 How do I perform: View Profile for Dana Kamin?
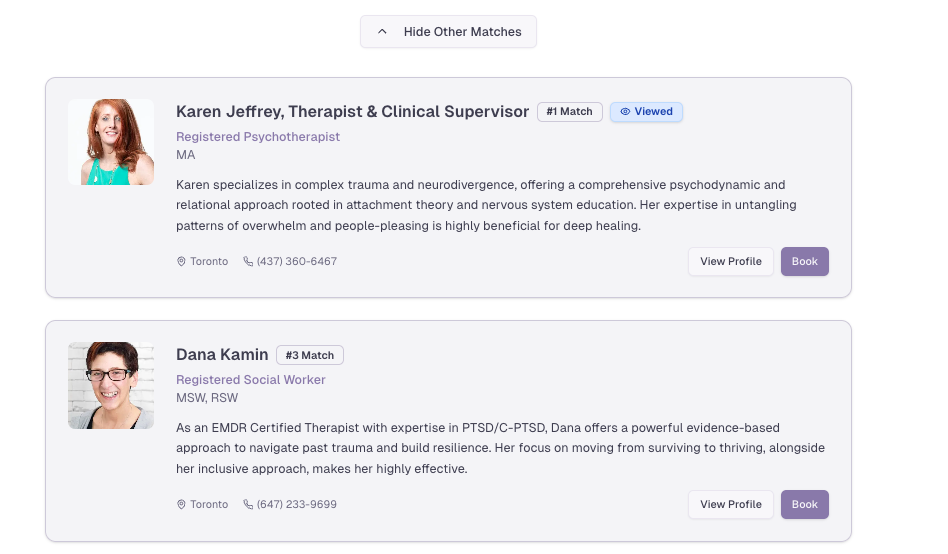[x=730, y=505]
